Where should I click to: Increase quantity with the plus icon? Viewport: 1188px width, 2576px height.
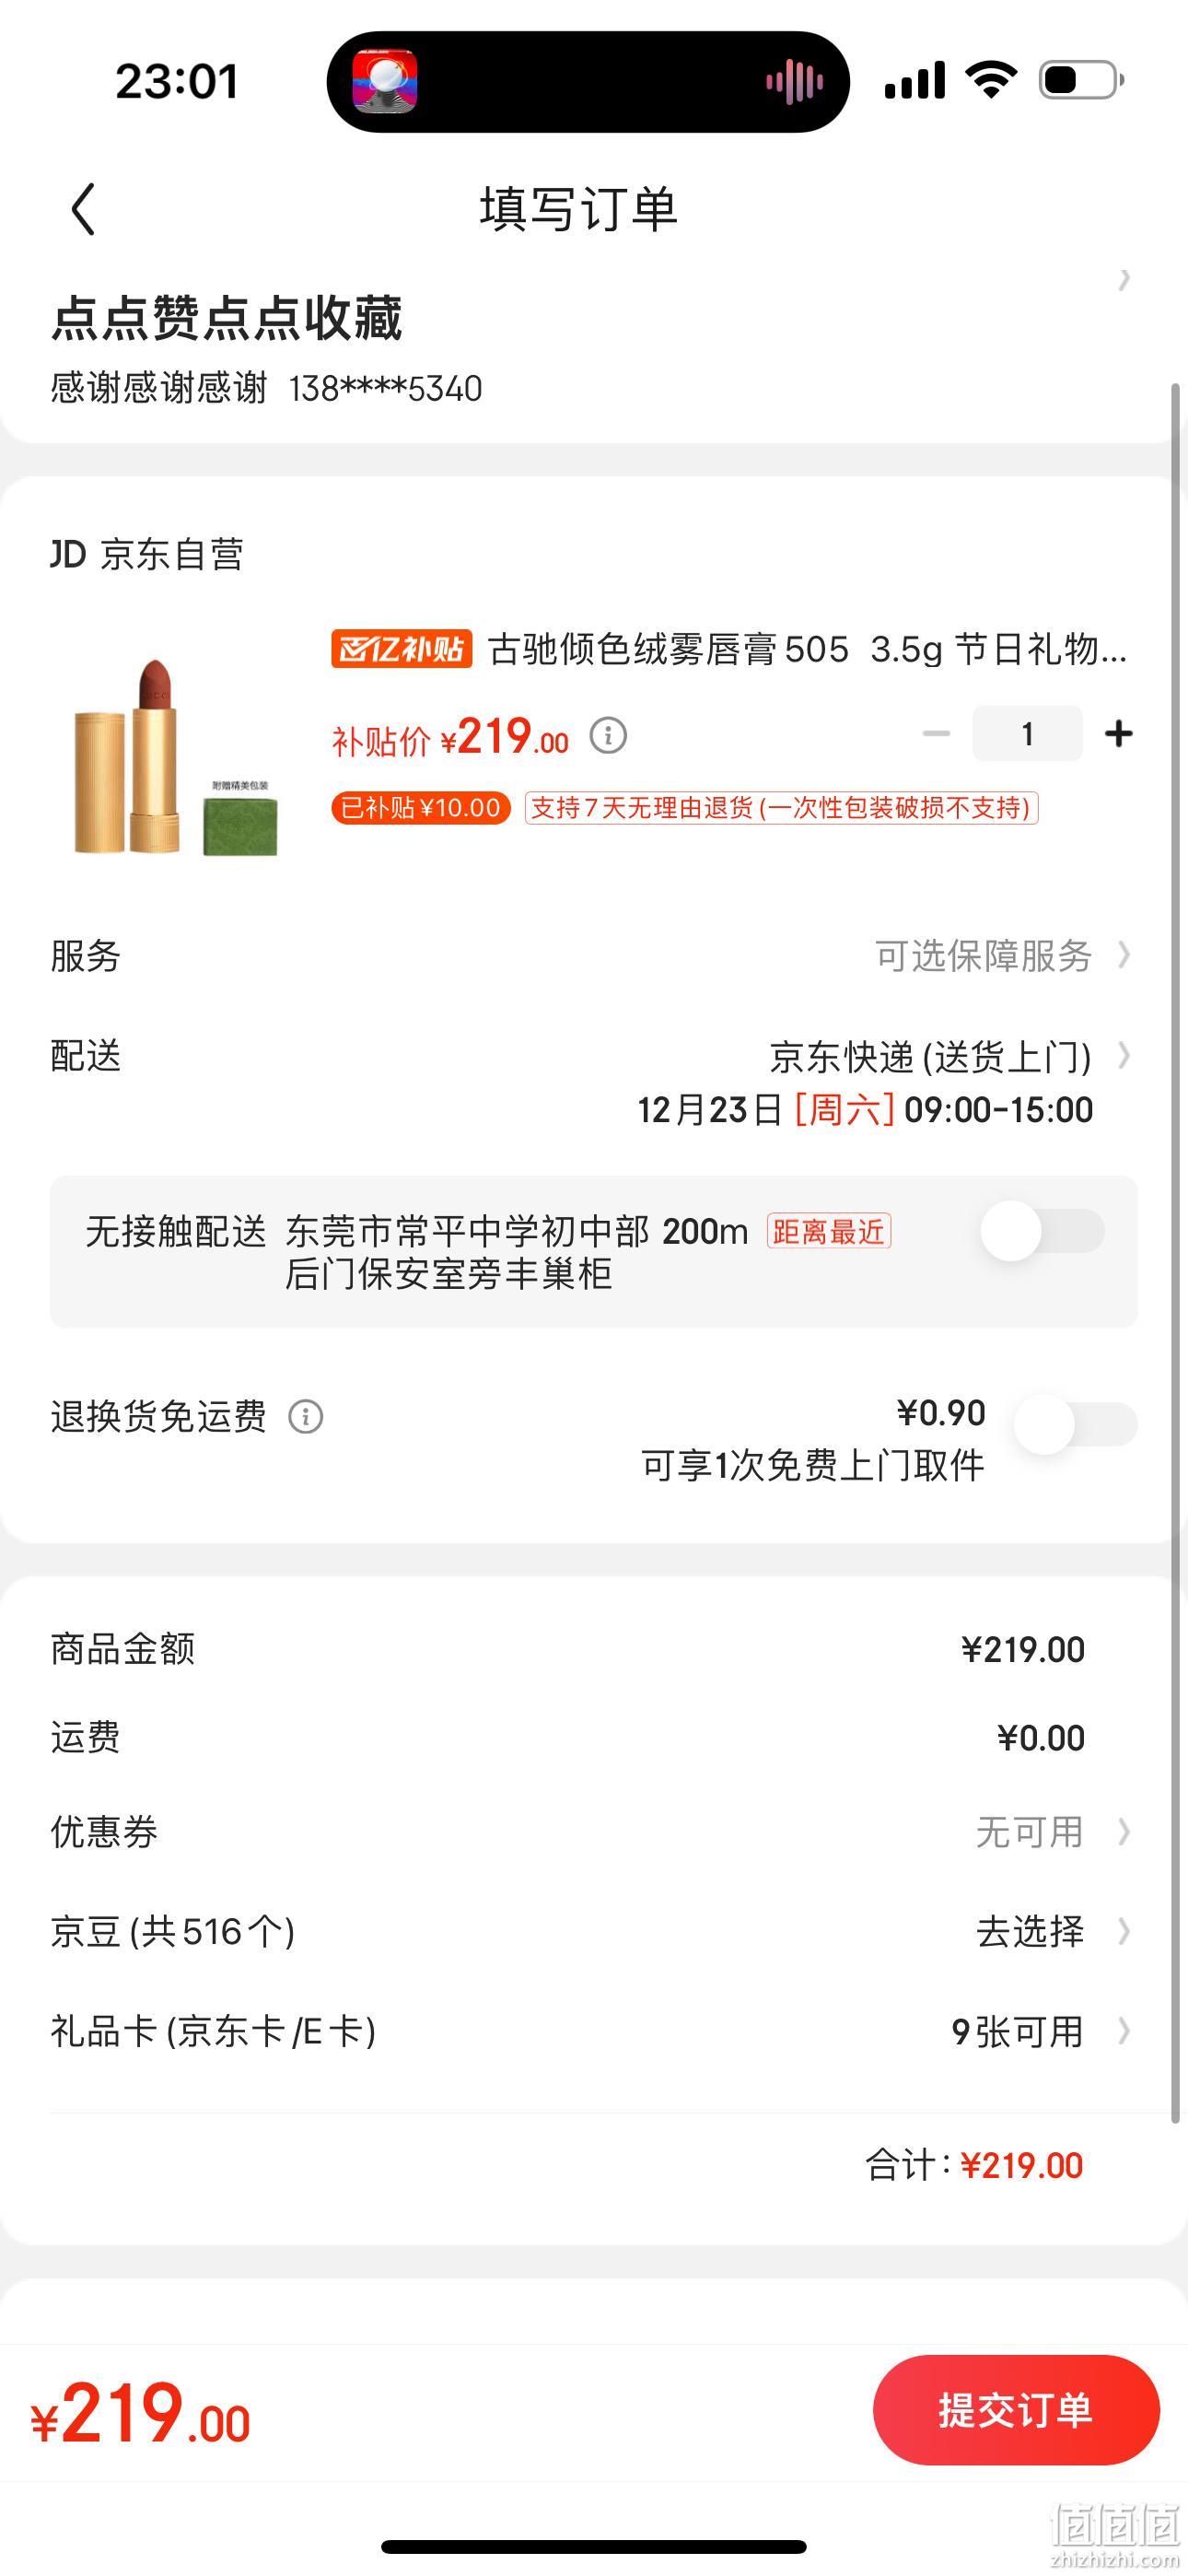click(x=1118, y=734)
